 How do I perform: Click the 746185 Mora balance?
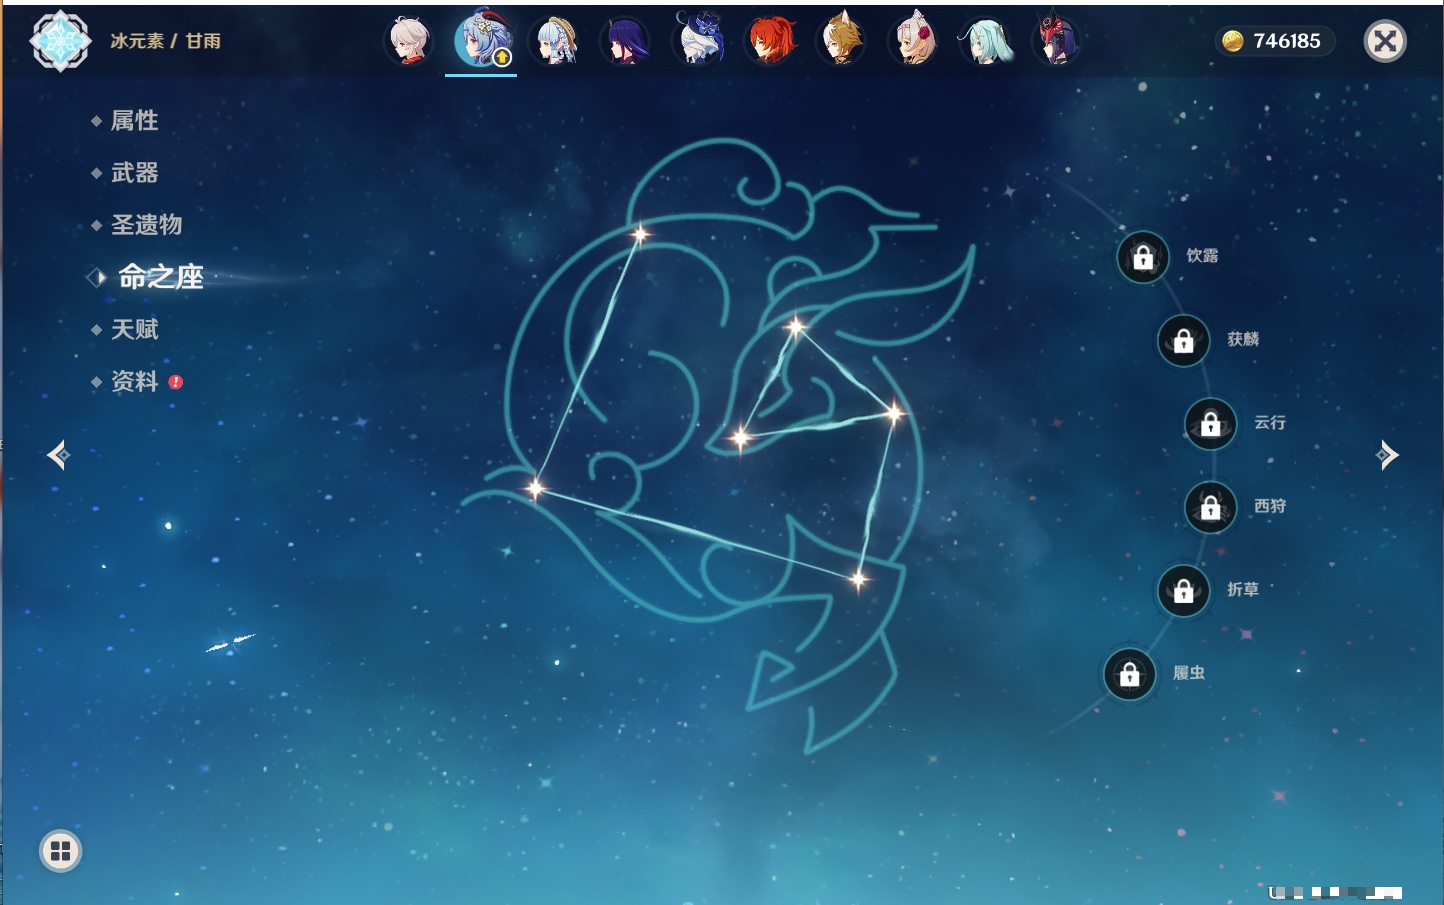(1287, 41)
